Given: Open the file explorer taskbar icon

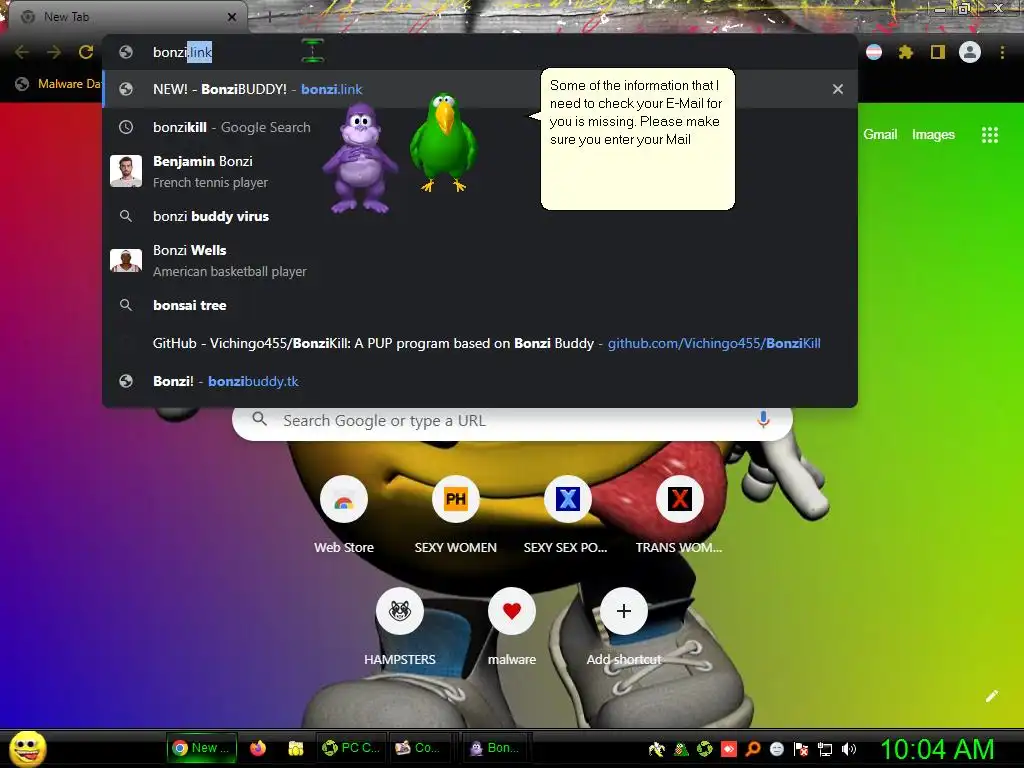Looking at the screenshot, I should 296,748.
